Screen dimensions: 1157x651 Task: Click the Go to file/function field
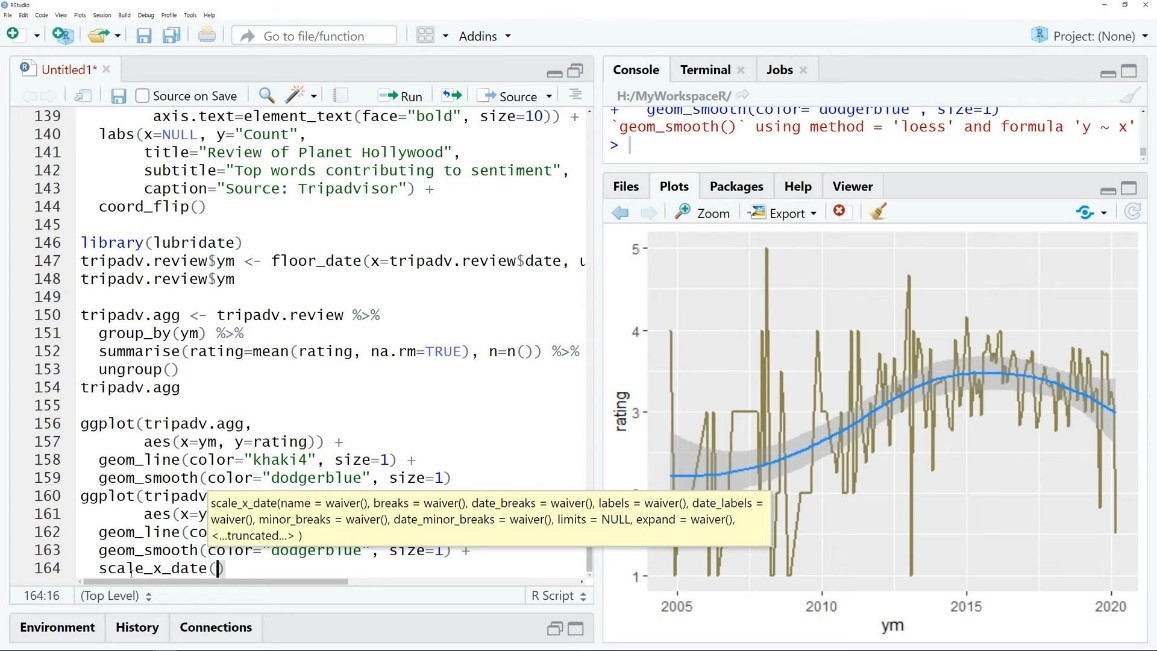[314, 36]
